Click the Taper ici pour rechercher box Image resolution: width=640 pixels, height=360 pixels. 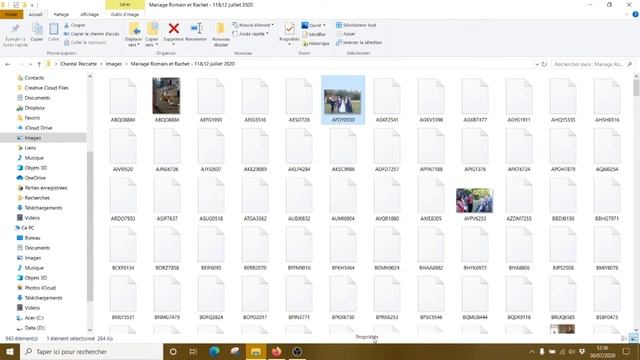(x=91, y=351)
